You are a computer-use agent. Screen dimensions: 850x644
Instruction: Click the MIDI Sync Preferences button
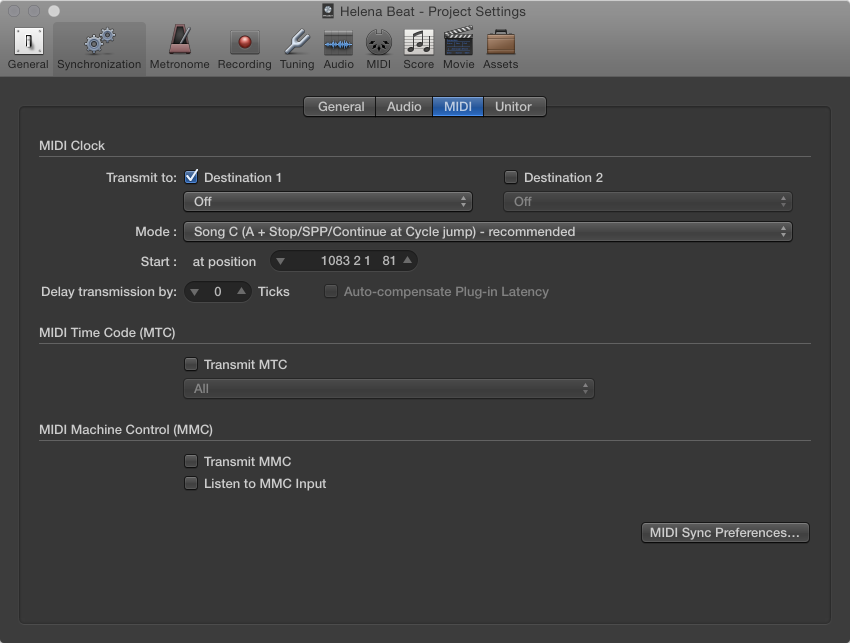click(725, 532)
